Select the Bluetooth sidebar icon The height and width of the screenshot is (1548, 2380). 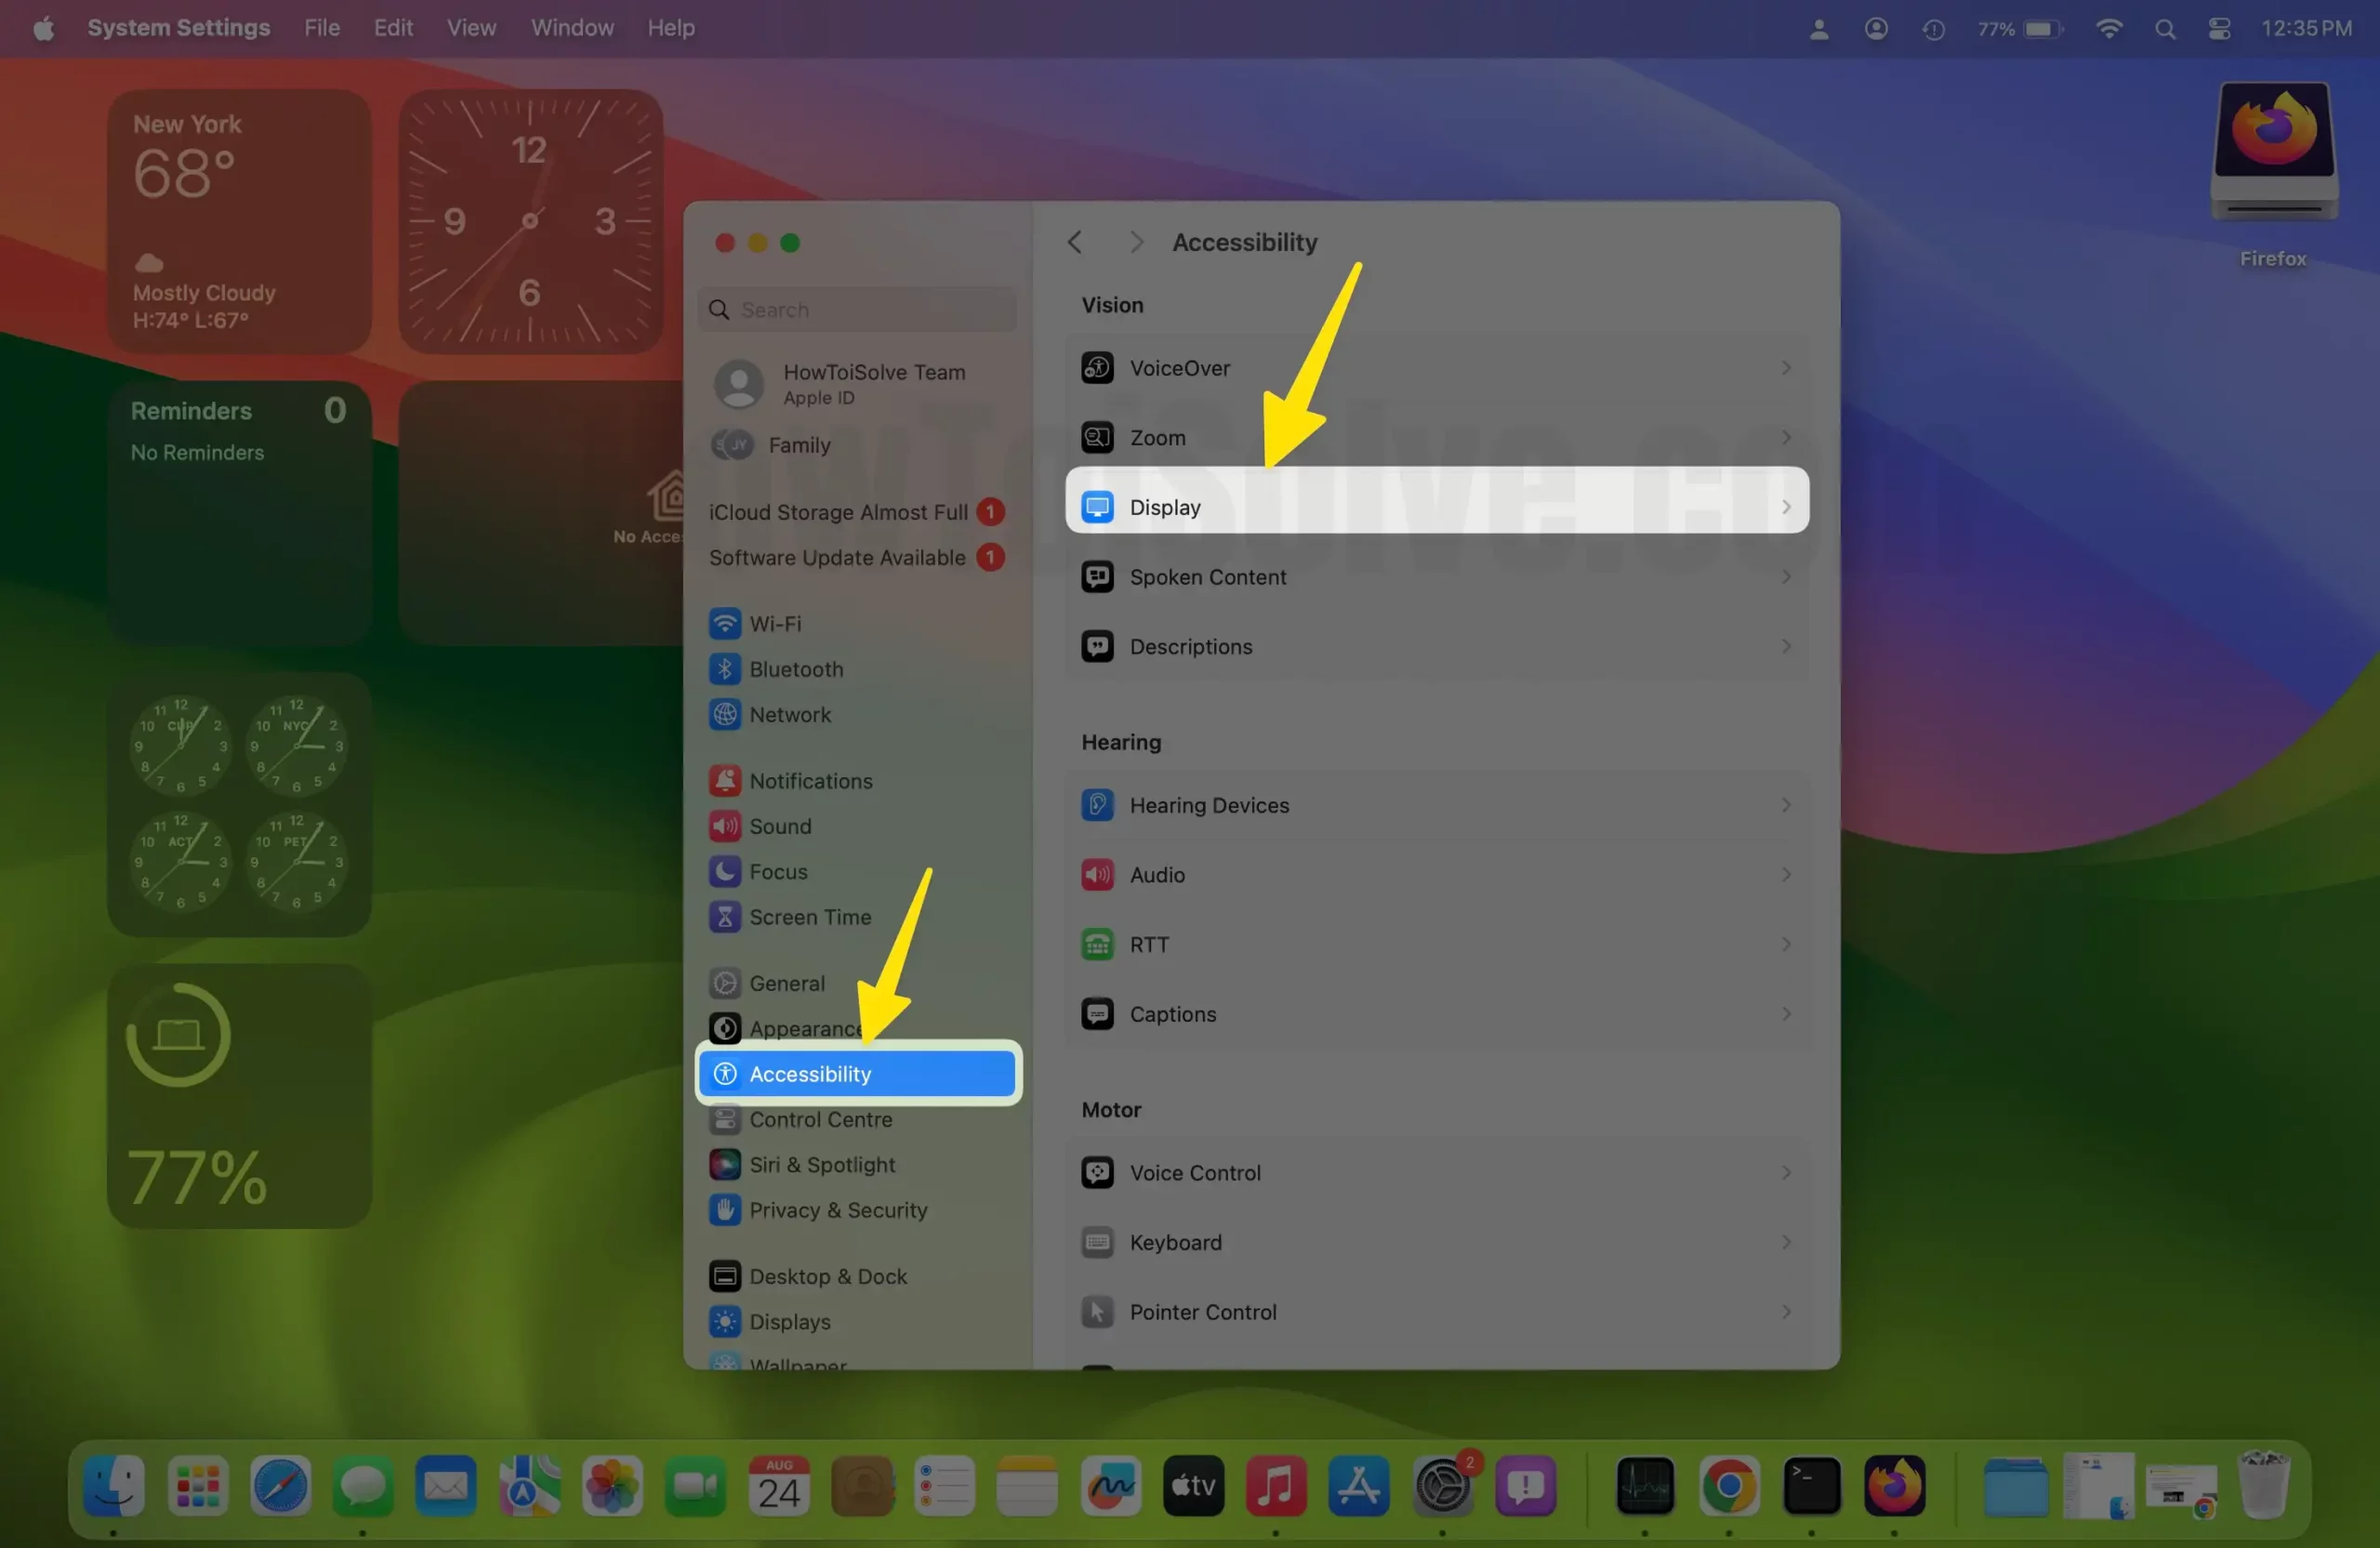pos(725,669)
